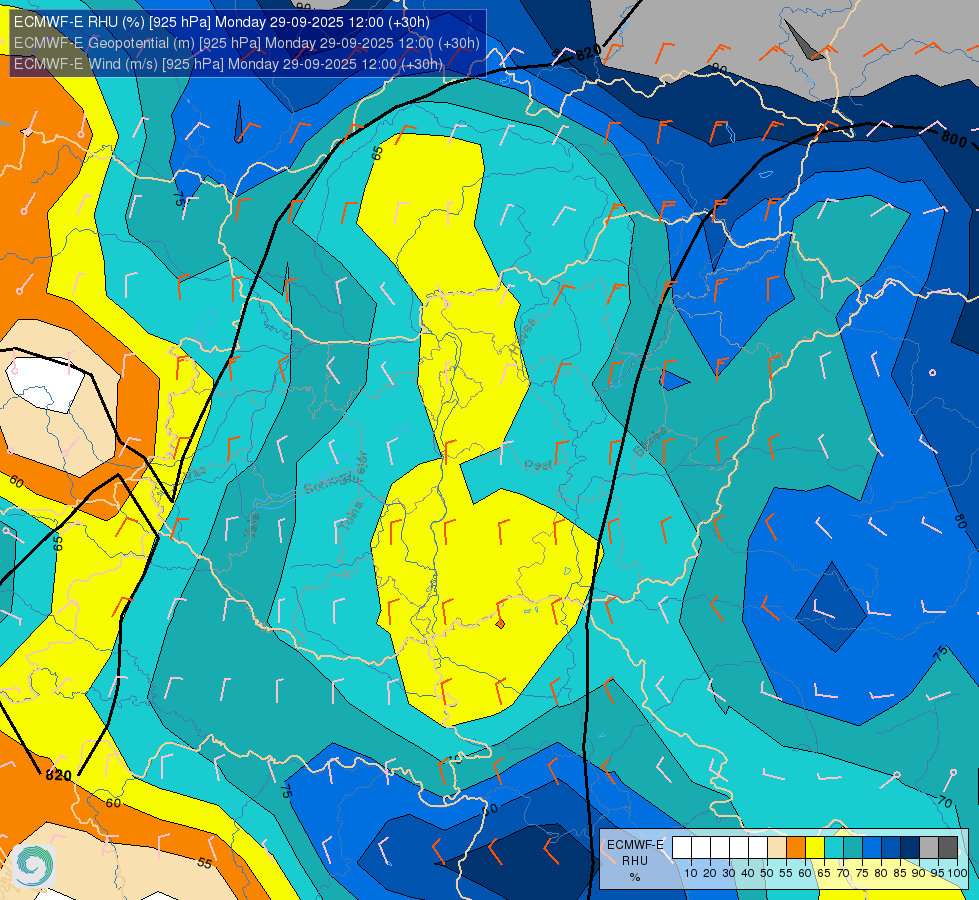The width and height of the screenshot is (979, 900).
Task: Pick the teal 70-75 legend swatch
Action: [x=853, y=848]
